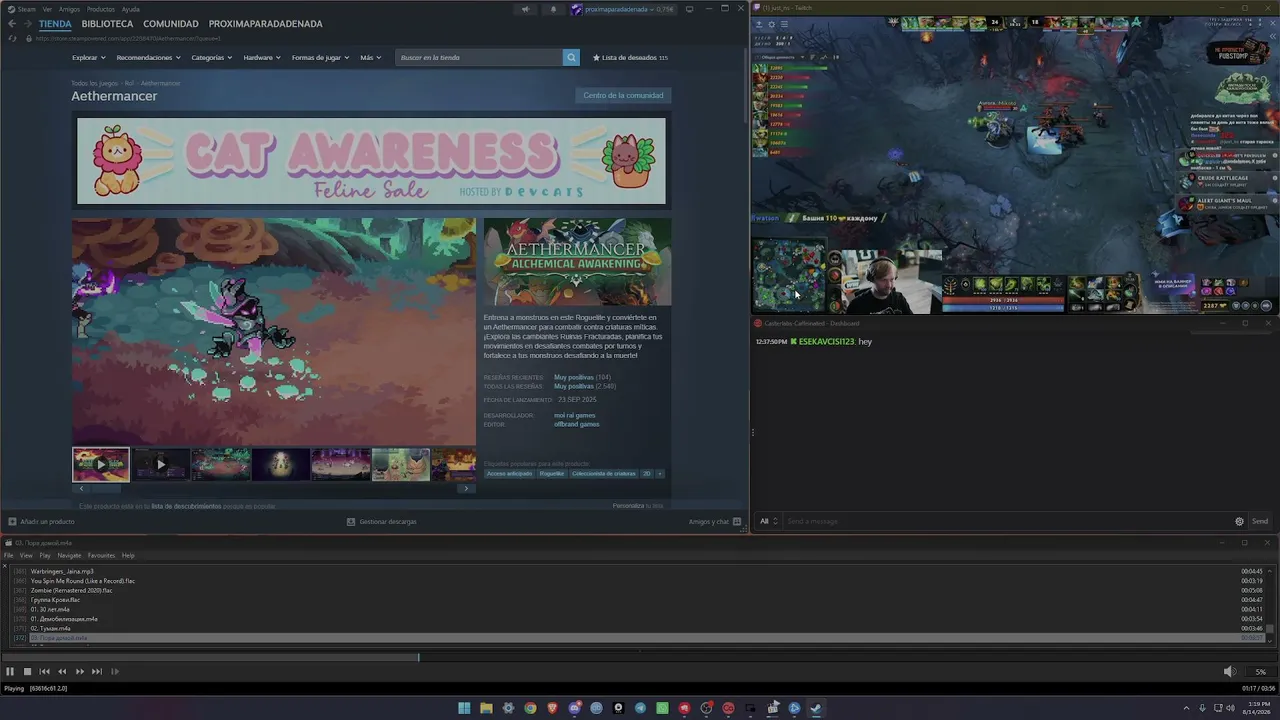The width and height of the screenshot is (1280, 720).
Task: Open the Navigate menu in music player
Action: (69, 556)
